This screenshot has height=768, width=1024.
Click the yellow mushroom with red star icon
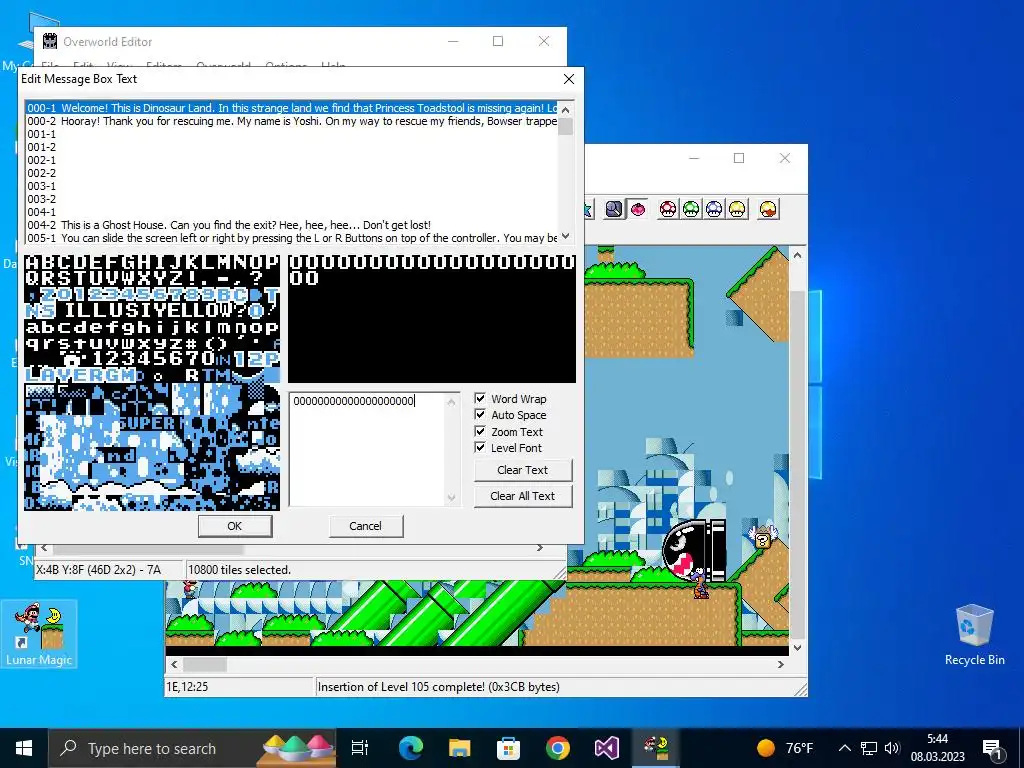point(769,209)
